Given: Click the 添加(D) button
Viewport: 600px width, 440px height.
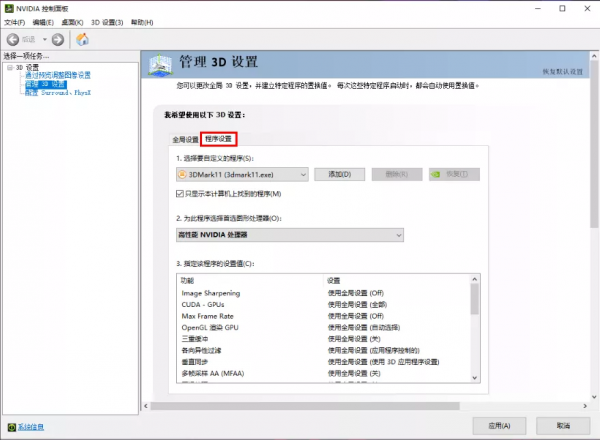Looking at the screenshot, I should 339,174.
